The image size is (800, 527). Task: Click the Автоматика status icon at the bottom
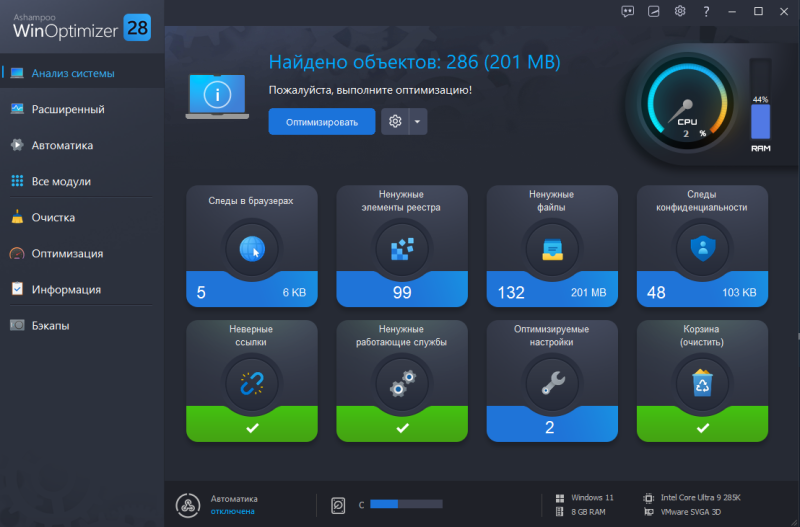pos(188,505)
